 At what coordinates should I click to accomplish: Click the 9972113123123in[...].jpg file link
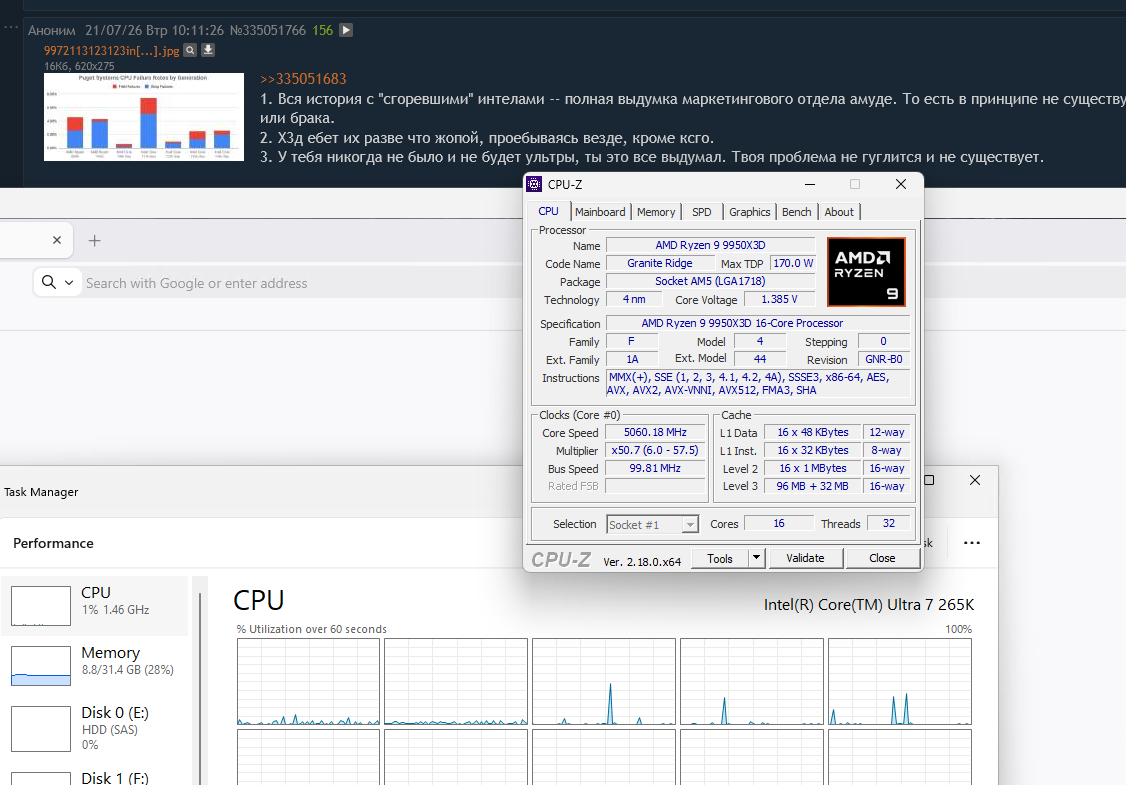(x=111, y=50)
